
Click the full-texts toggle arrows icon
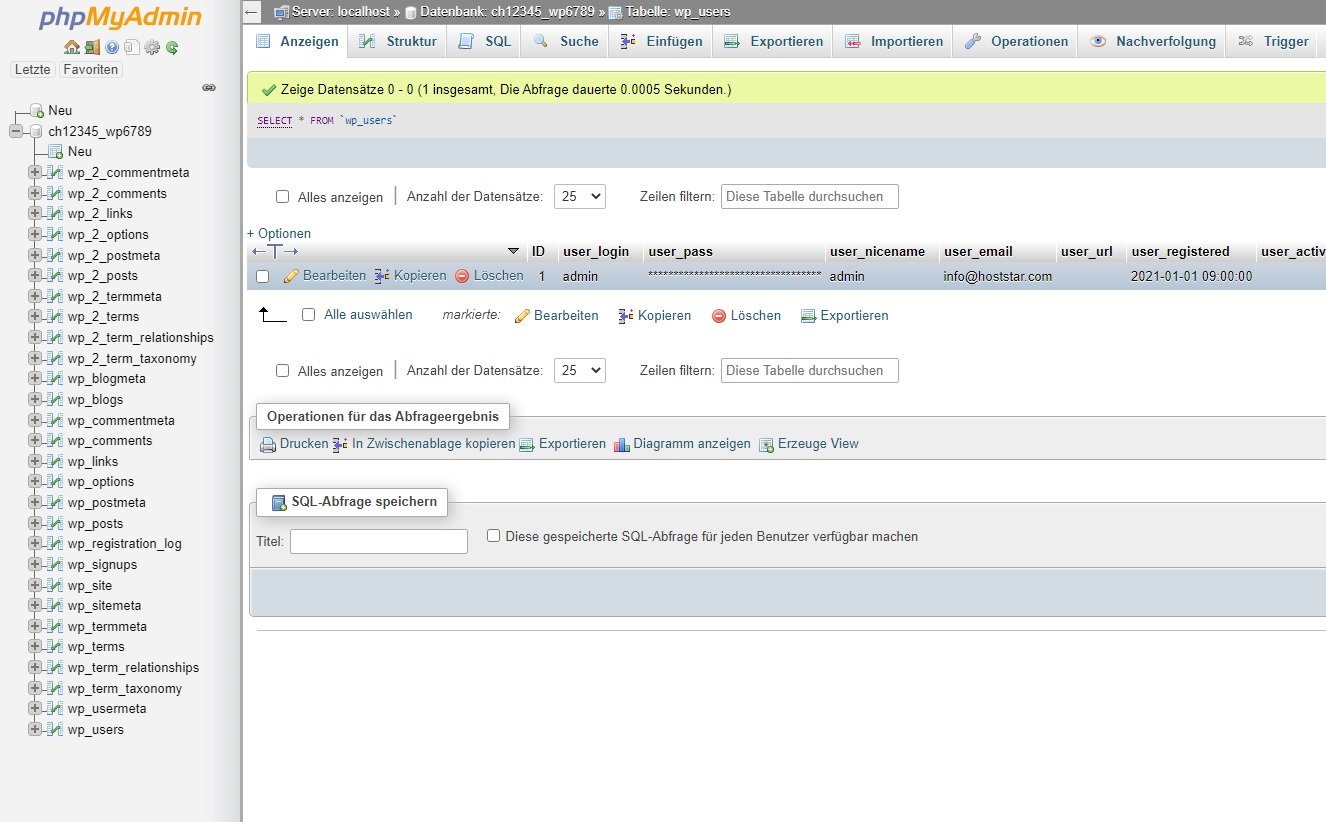[x=275, y=251]
